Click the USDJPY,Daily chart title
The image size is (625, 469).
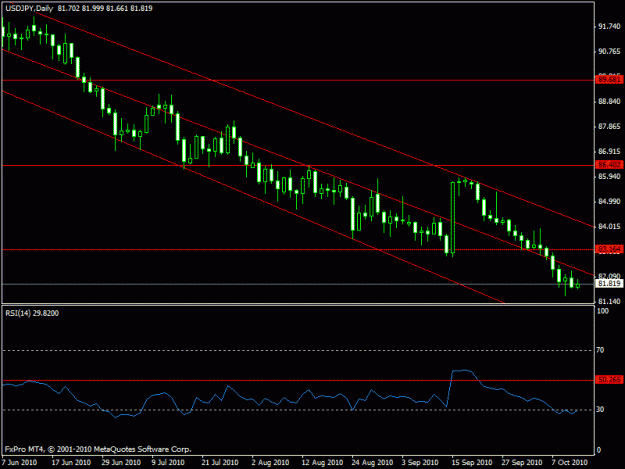click(x=29, y=8)
